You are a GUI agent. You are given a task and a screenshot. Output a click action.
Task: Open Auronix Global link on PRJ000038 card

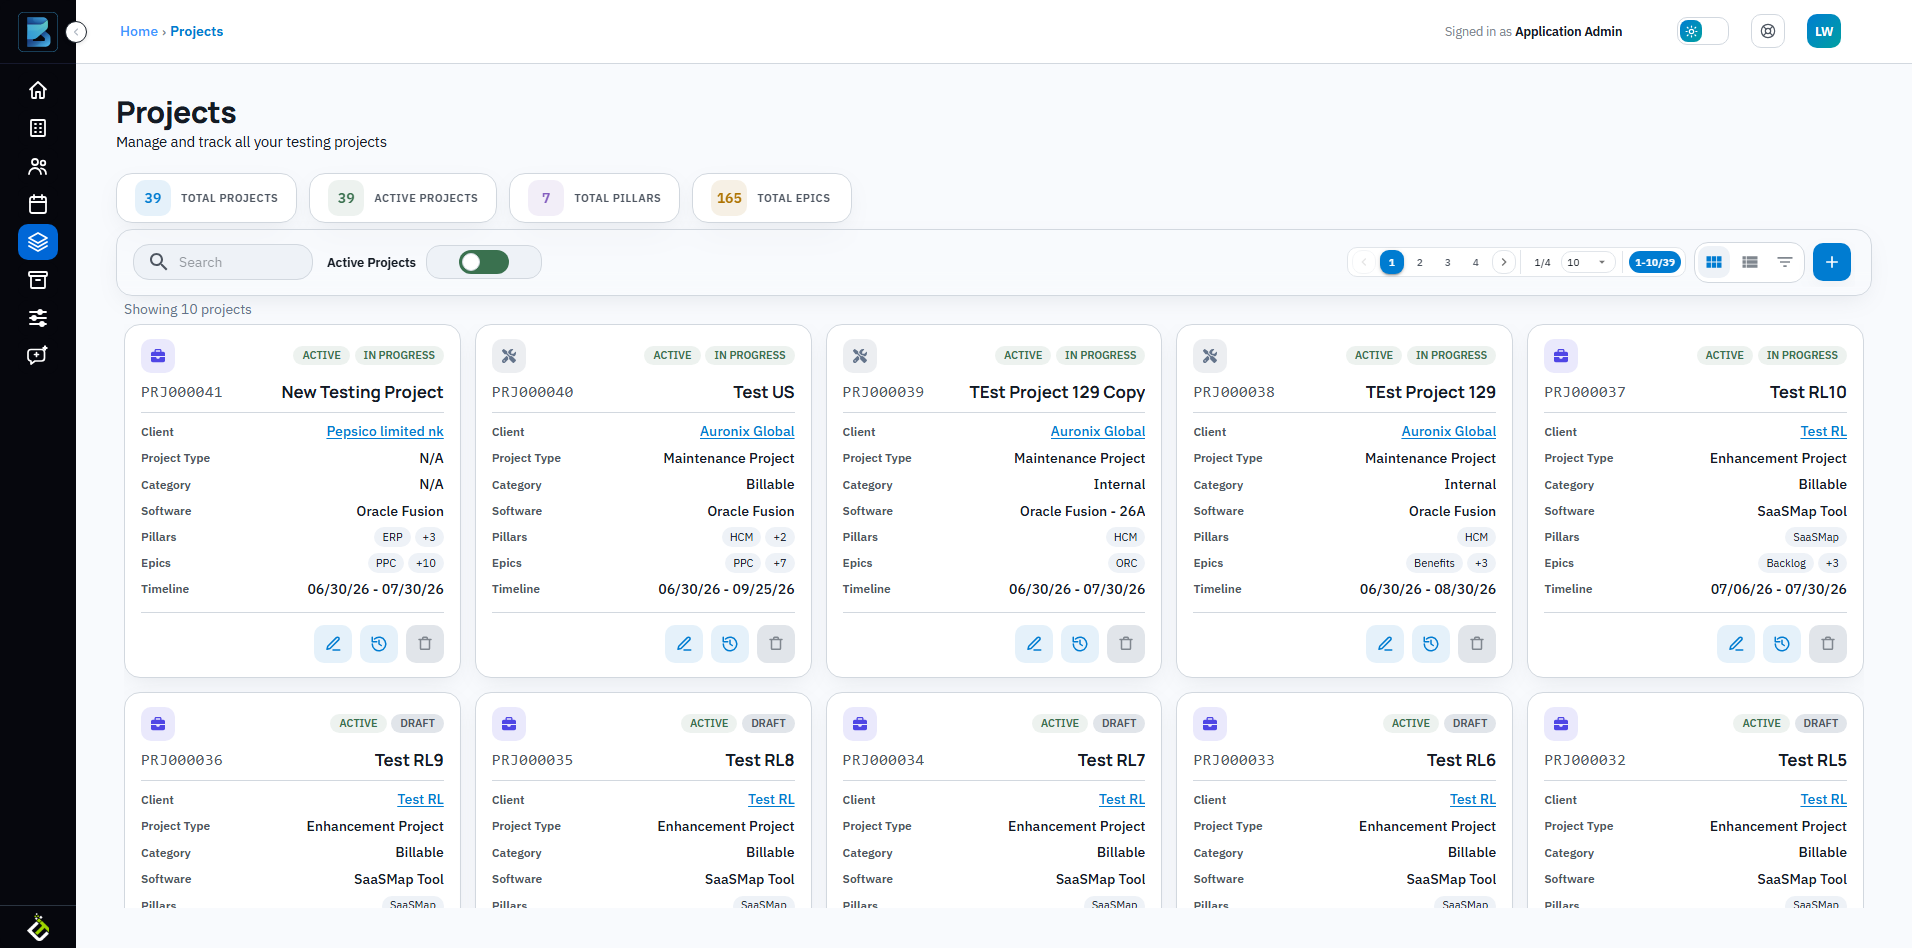pos(1449,431)
